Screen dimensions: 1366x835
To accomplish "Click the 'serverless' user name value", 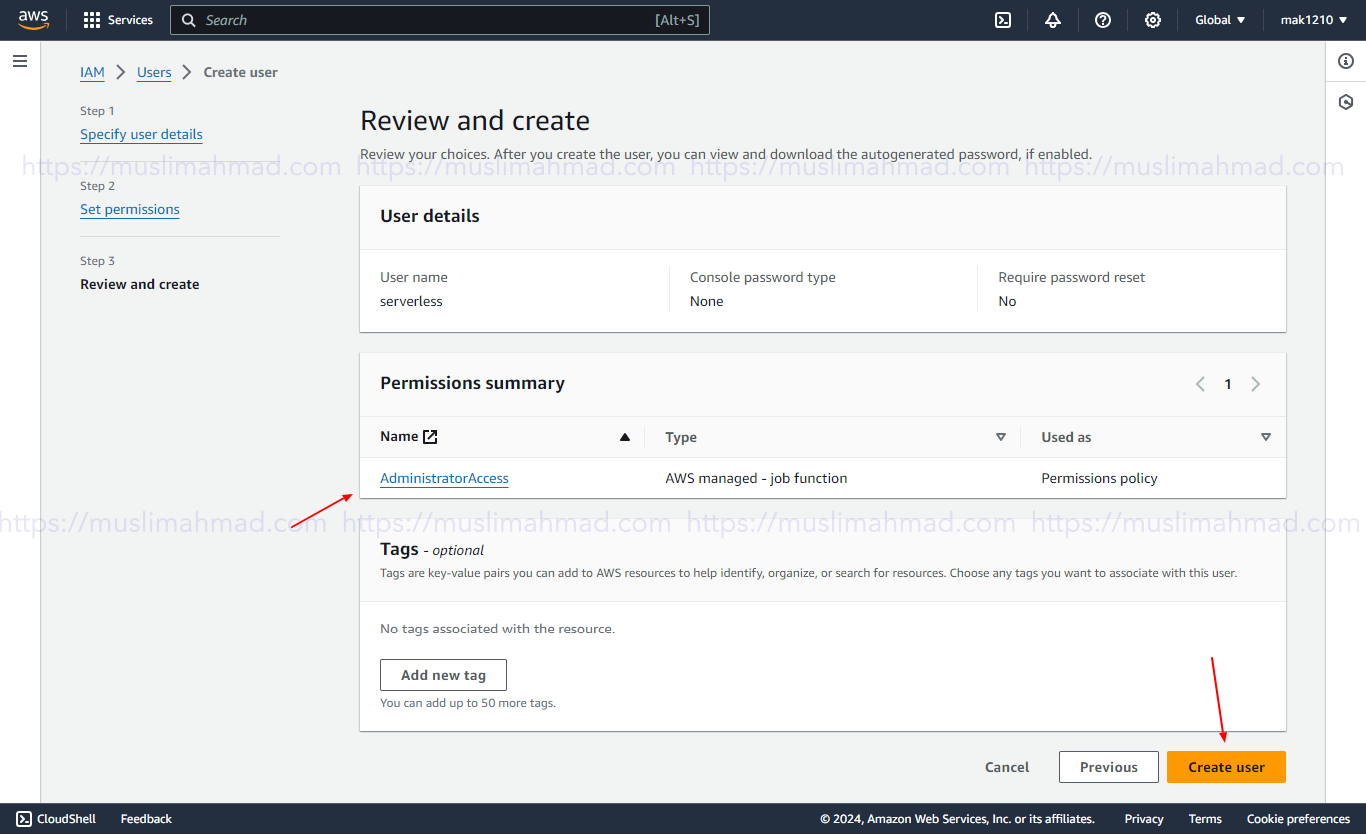I will [x=411, y=301].
